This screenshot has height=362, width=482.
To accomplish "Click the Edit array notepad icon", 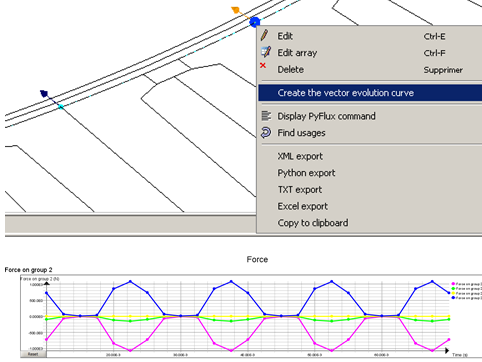I will (266, 52).
